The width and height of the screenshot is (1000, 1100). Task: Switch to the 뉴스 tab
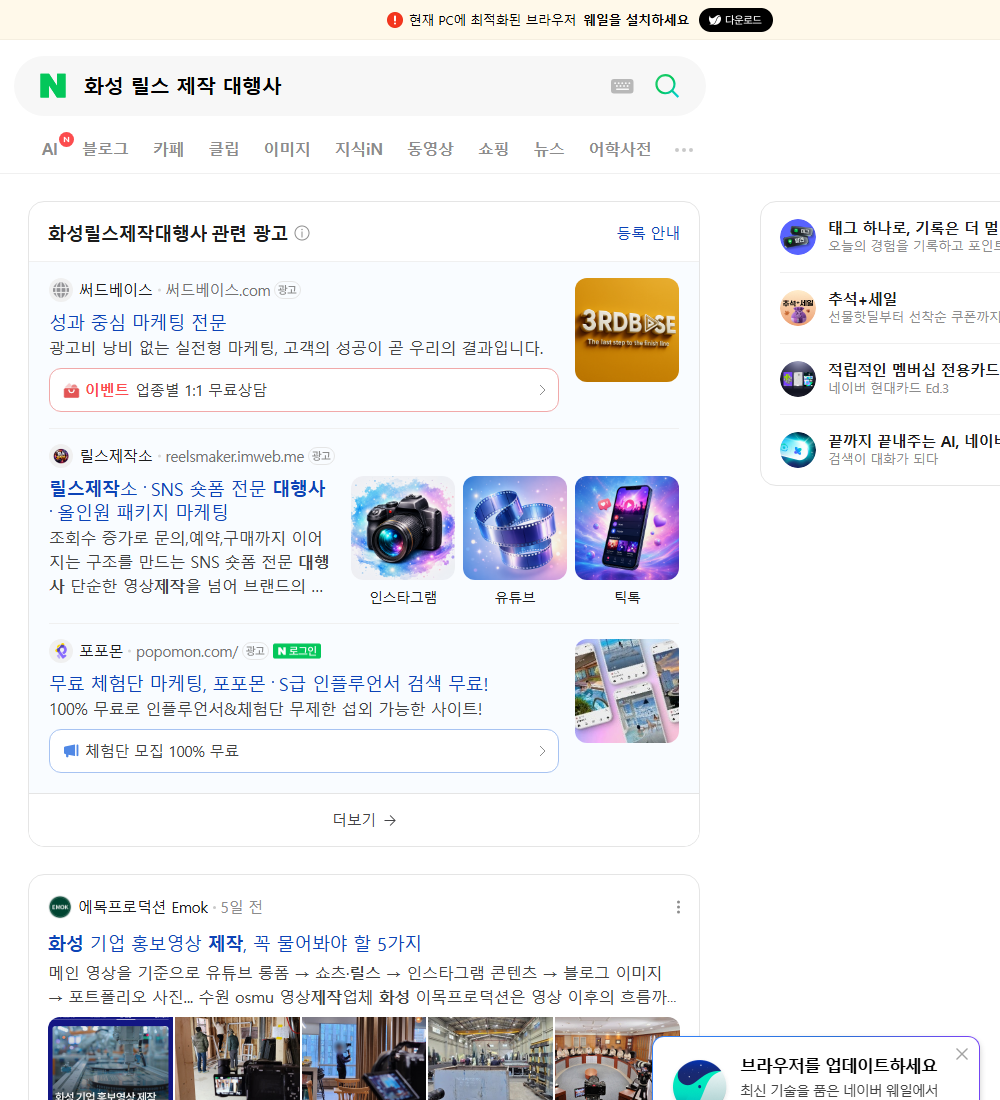tap(549, 149)
